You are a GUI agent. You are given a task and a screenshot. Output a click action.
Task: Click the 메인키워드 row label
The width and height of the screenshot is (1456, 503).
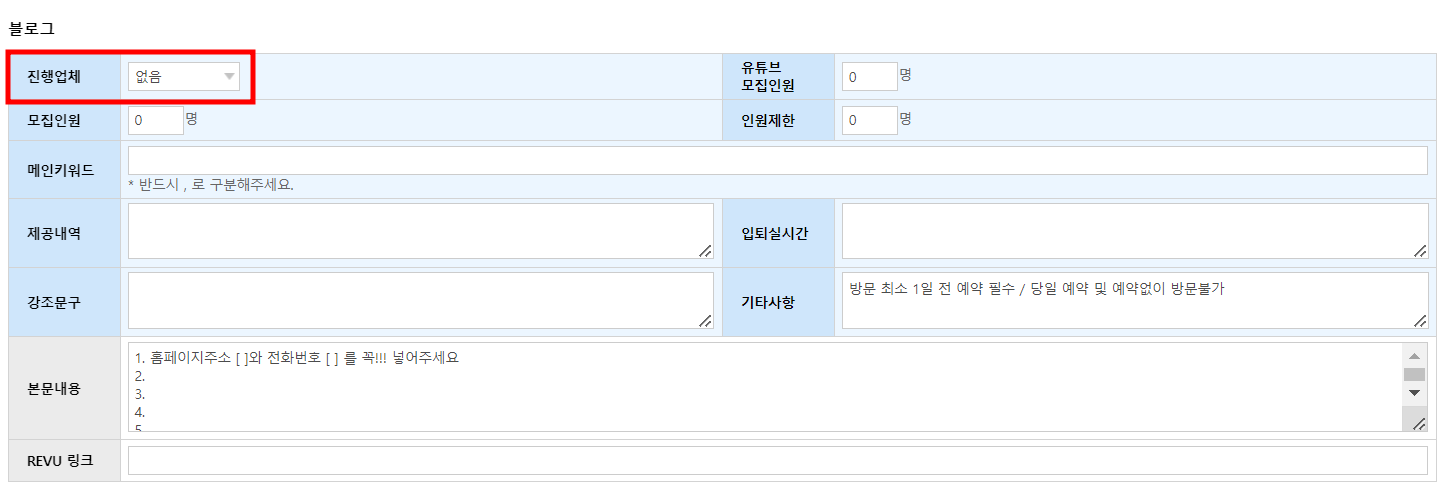click(x=62, y=169)
